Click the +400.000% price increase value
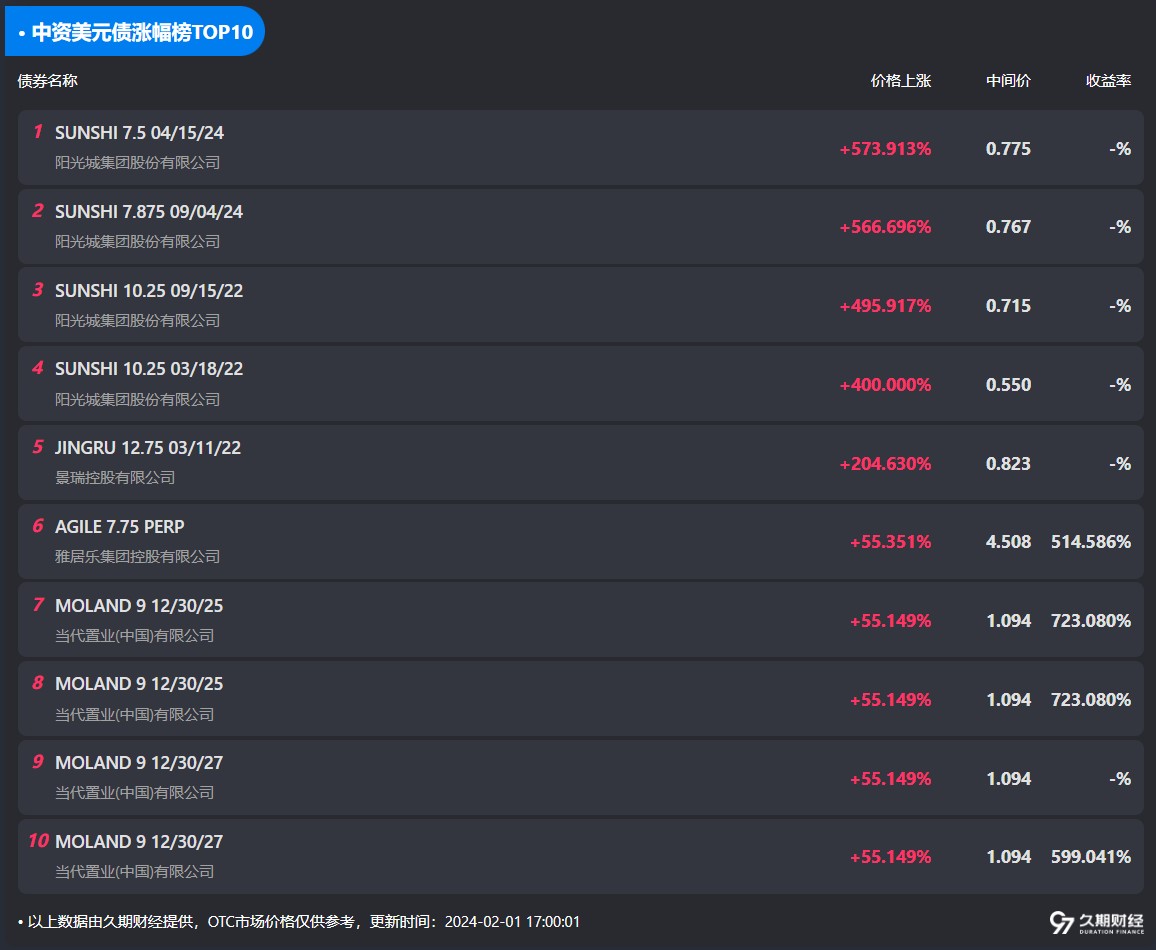This screenshot has height=950, width=1156. click(x=885, y=385)
